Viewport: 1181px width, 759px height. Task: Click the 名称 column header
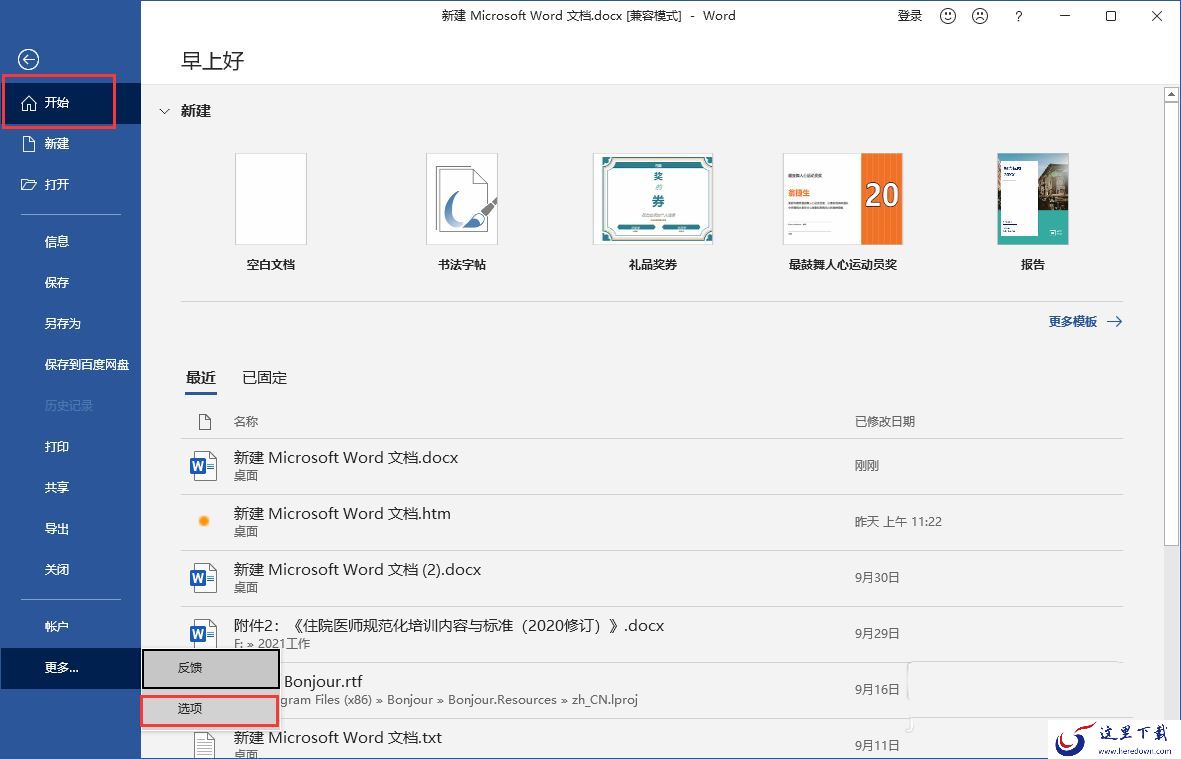tap(246, 422)
